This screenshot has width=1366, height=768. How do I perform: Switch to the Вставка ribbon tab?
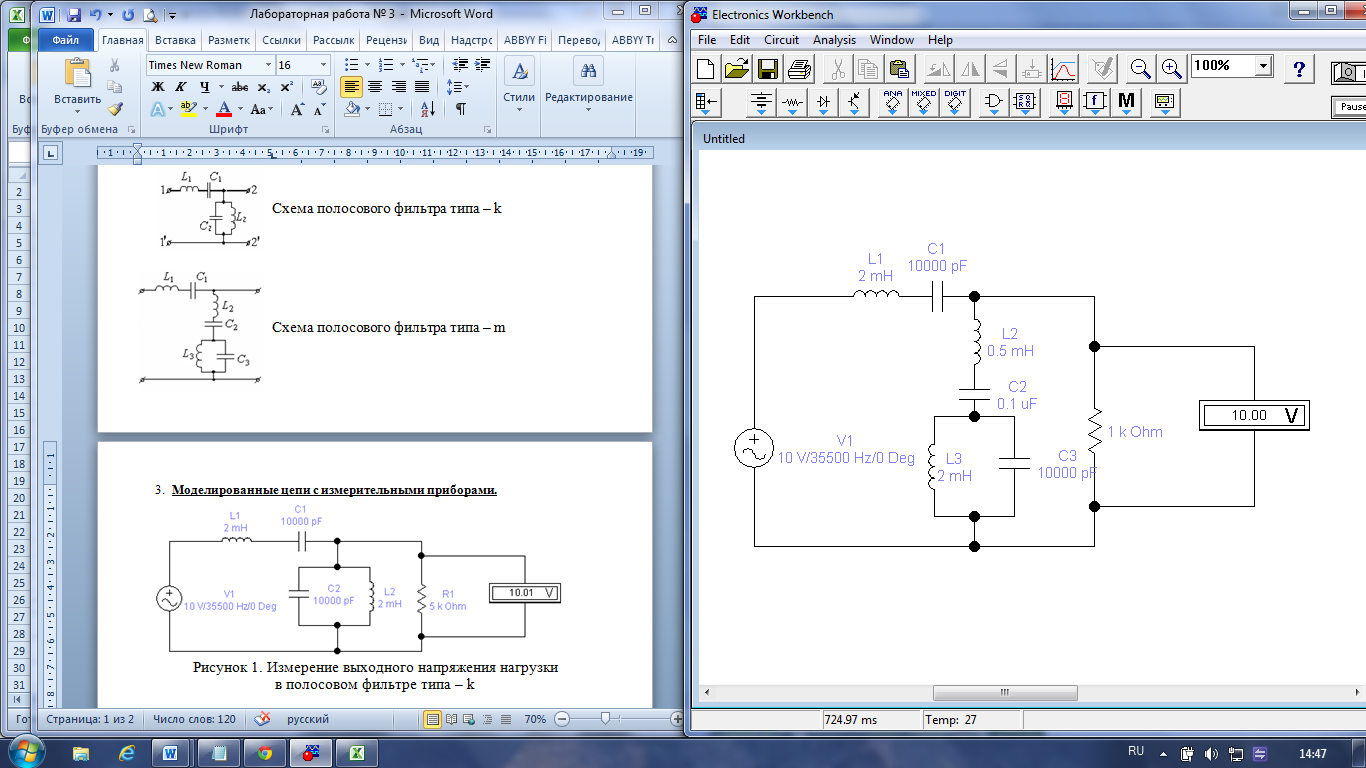click(175, 41)
